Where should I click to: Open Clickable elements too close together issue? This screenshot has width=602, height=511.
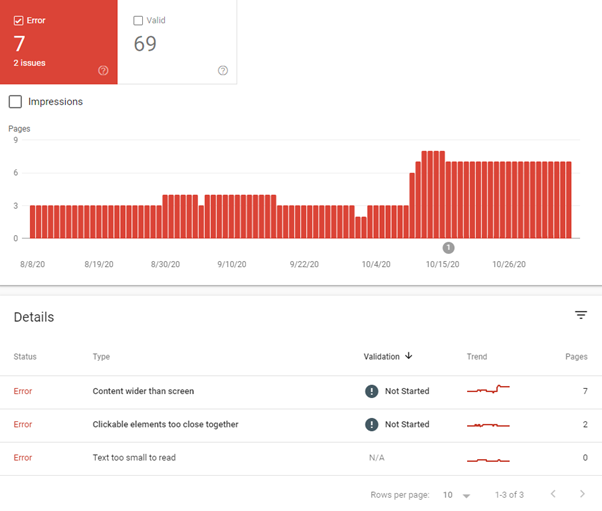coord(165,424)
